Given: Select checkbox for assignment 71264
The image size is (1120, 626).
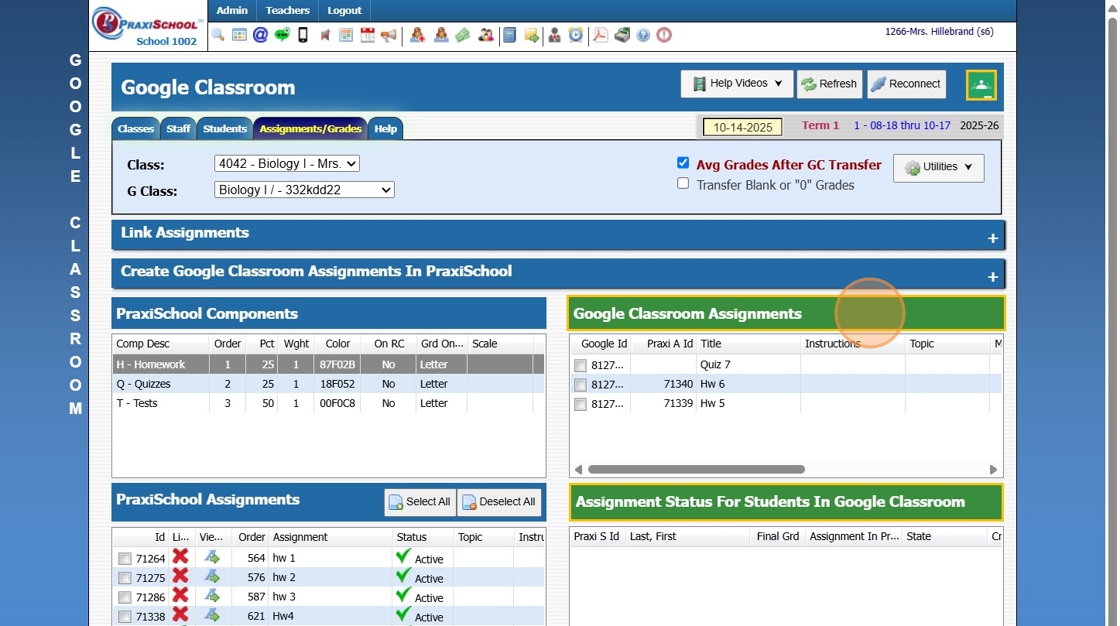Looking at the screenshot, I should [x=124, y=559].
